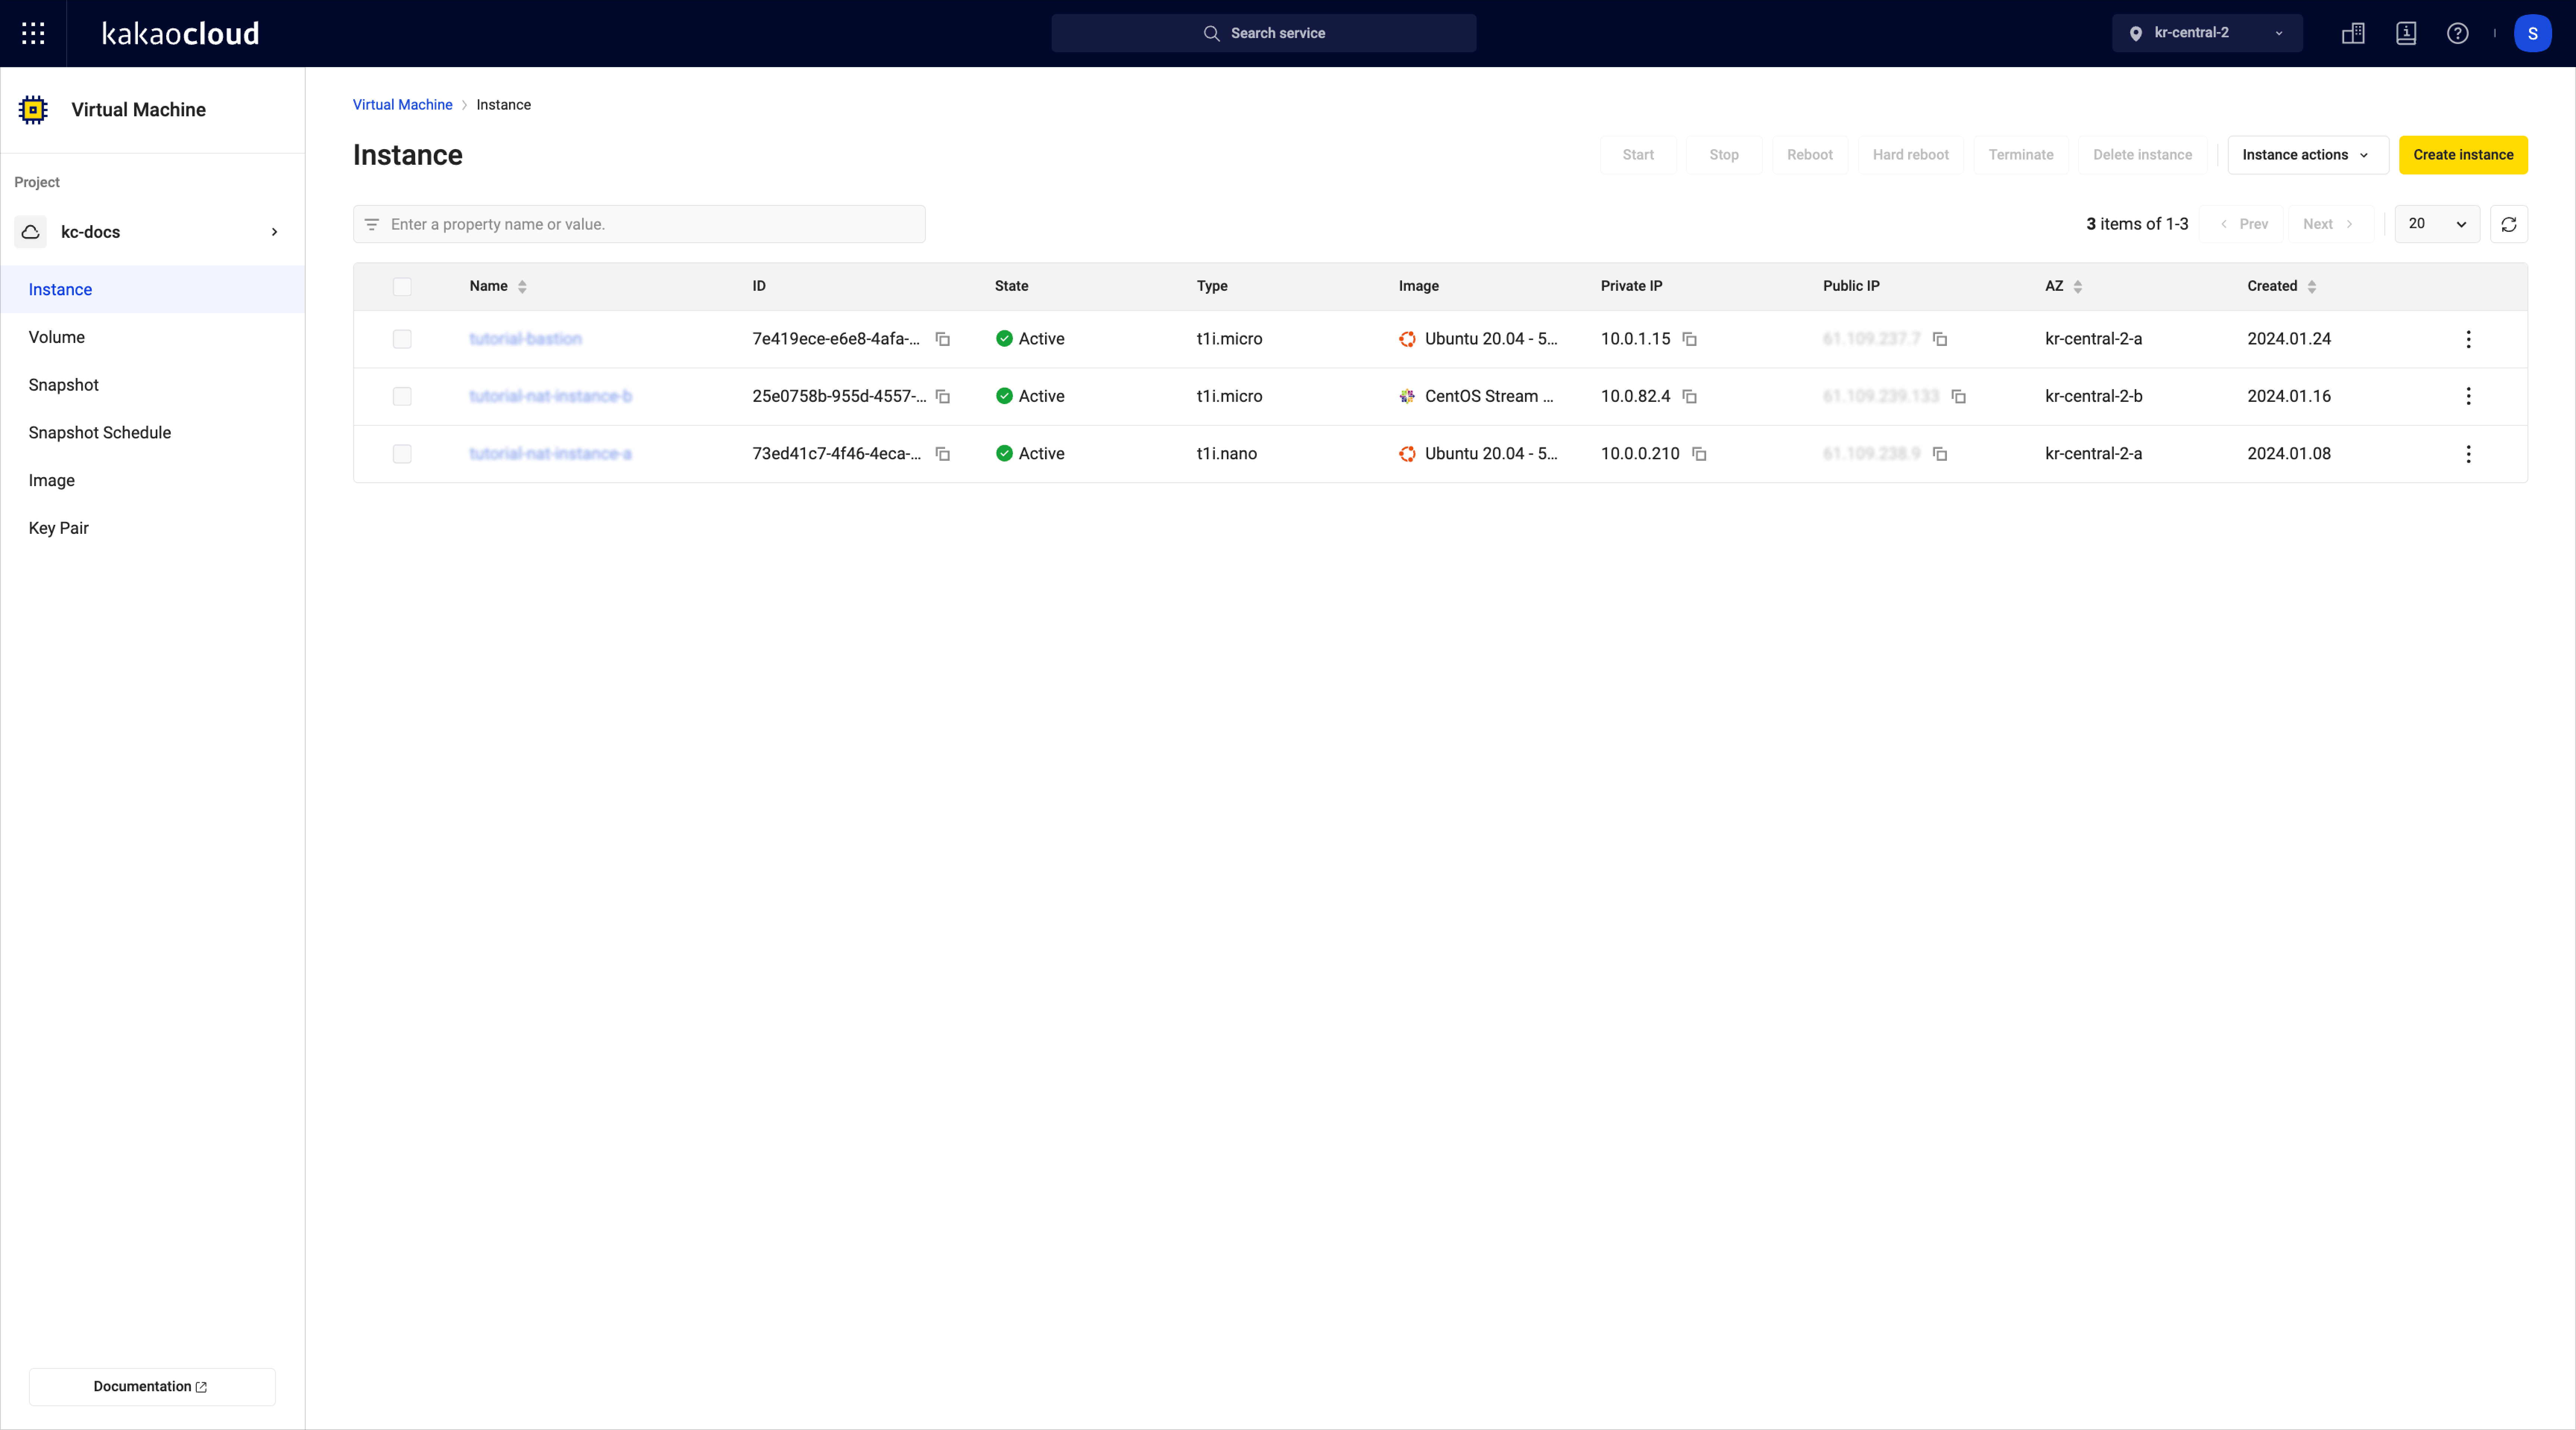This screenshot has width=2576, height=1430.
Task: Open the kr-central-2 region dropdown
Action: (x=2207, y=33)
